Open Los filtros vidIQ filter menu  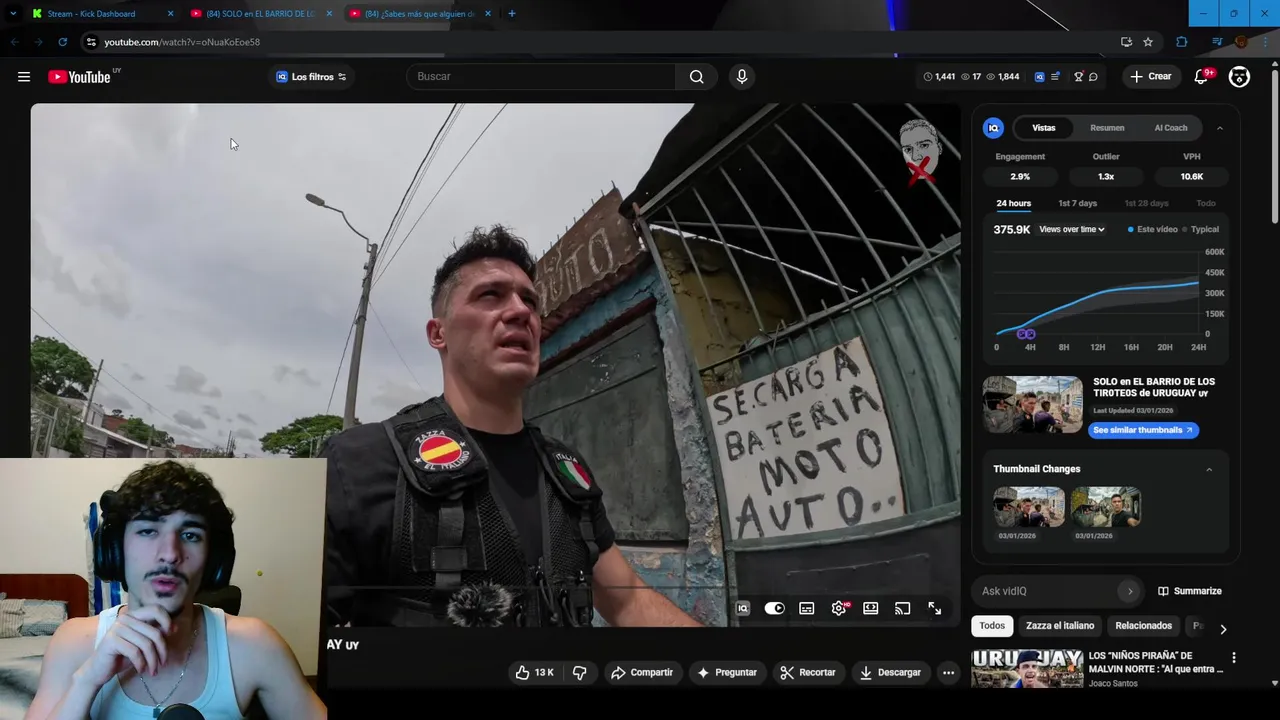tap(311, 77)
